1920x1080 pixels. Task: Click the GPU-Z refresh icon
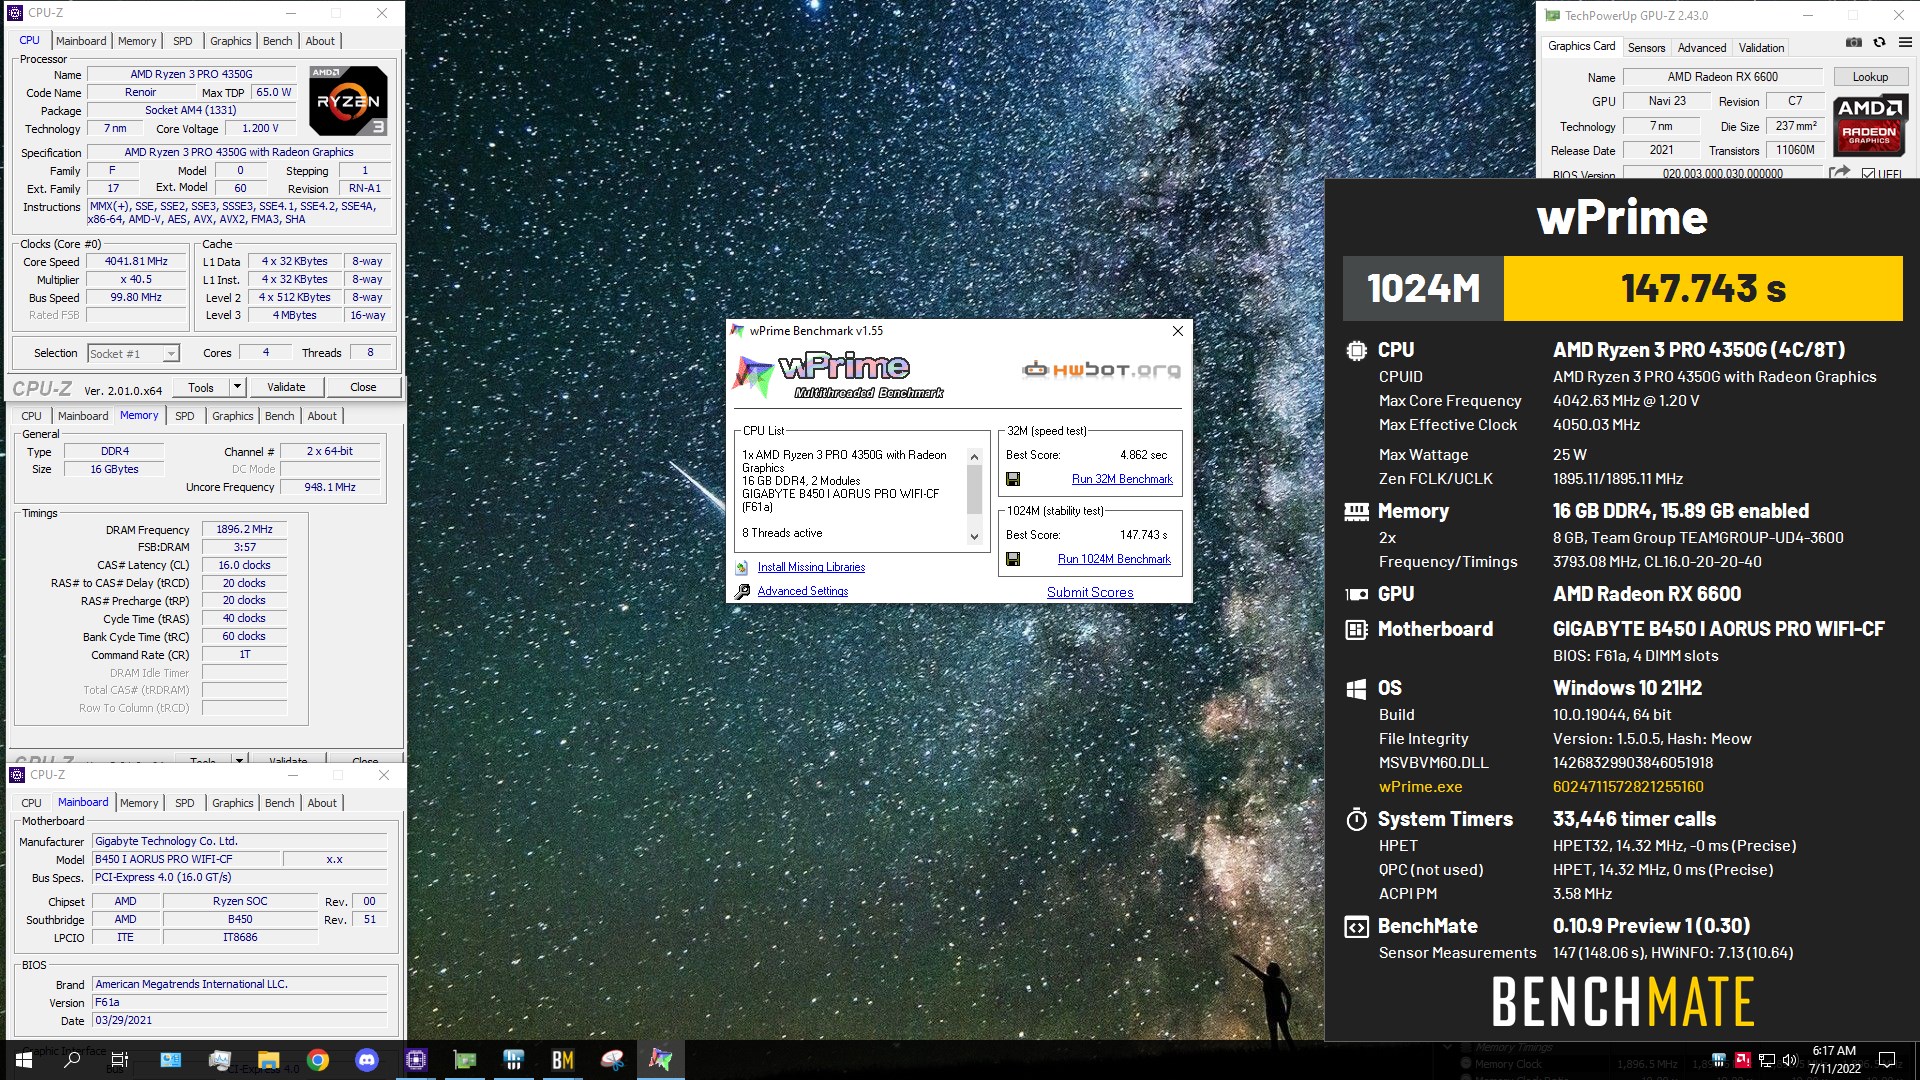coord(1879,42)
